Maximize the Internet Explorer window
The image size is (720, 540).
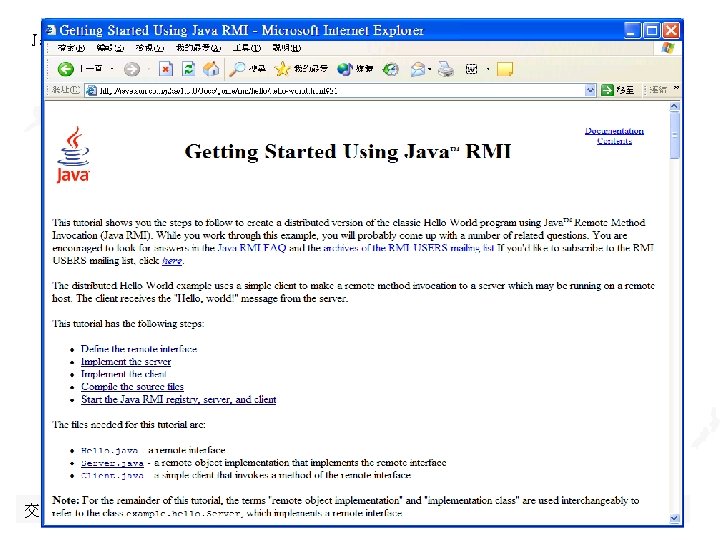652,30
